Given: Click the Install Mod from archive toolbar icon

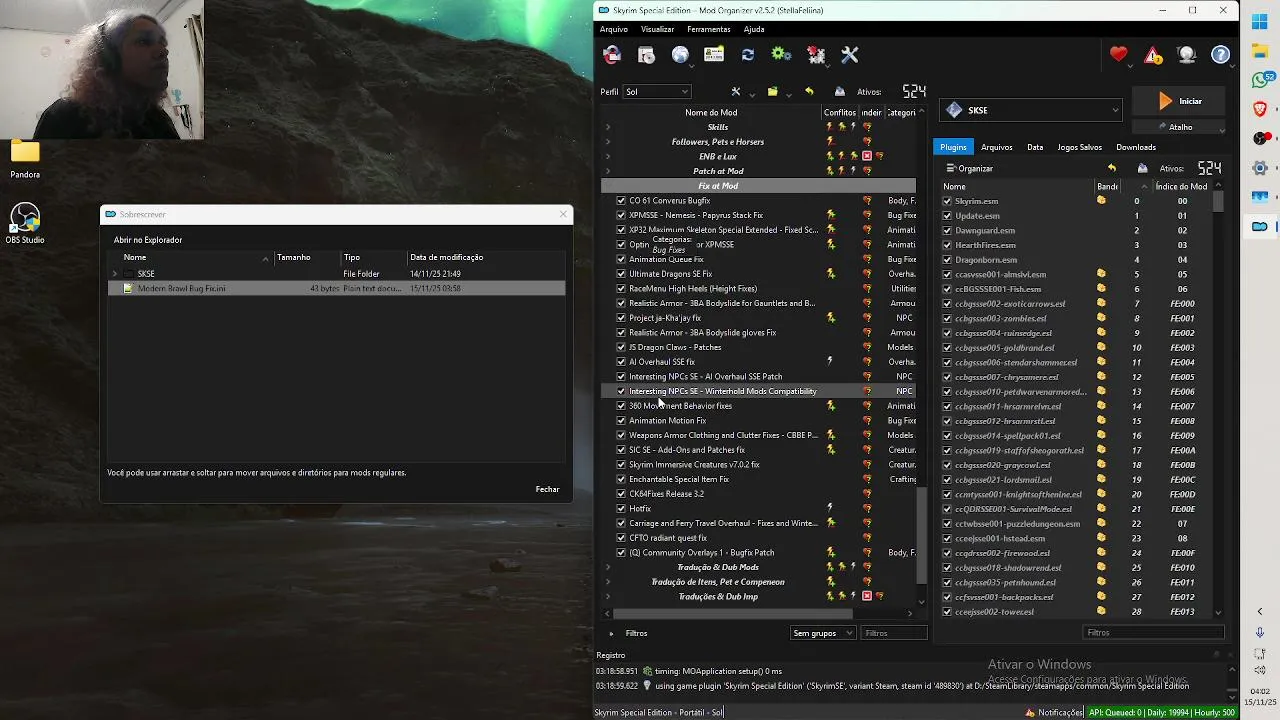Looking at the screenshot, I should click(x=646, y=55).
